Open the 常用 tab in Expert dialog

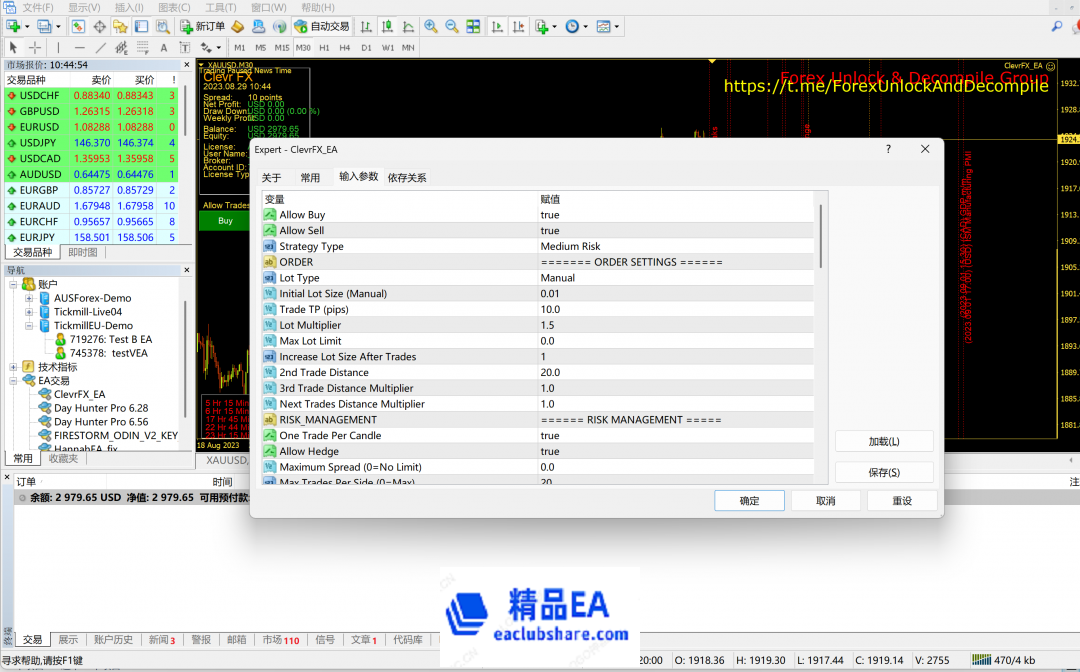click(310, 178)
